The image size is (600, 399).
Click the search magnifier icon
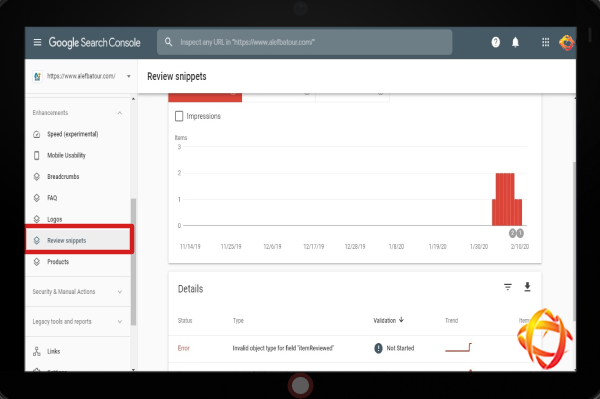tap(168, 42)
